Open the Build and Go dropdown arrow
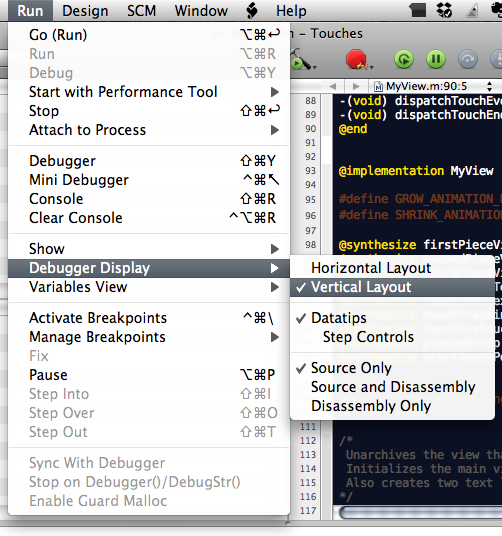The height and width of the screenshot is (536, 502). tap(314, 67)
